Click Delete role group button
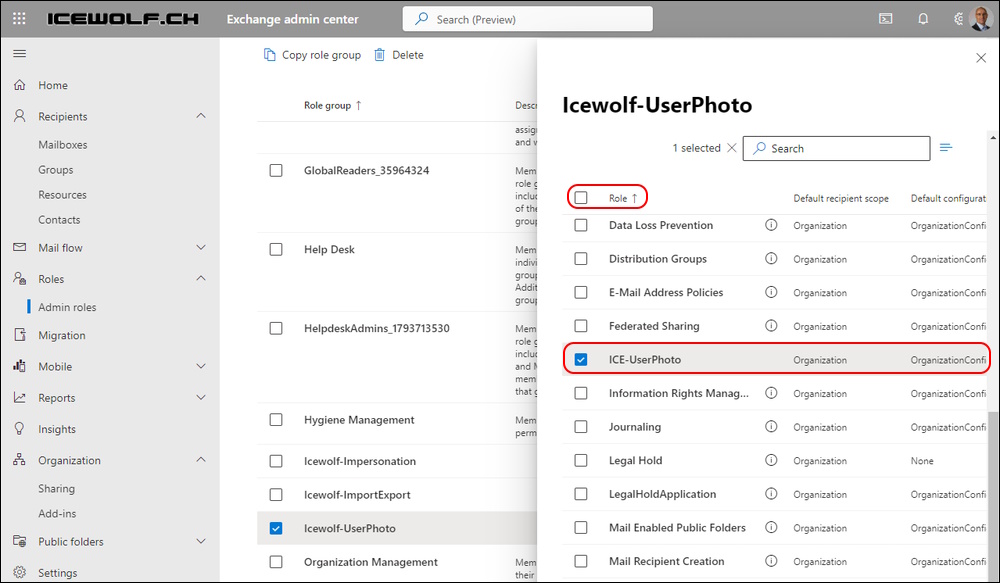 (399, 55)
